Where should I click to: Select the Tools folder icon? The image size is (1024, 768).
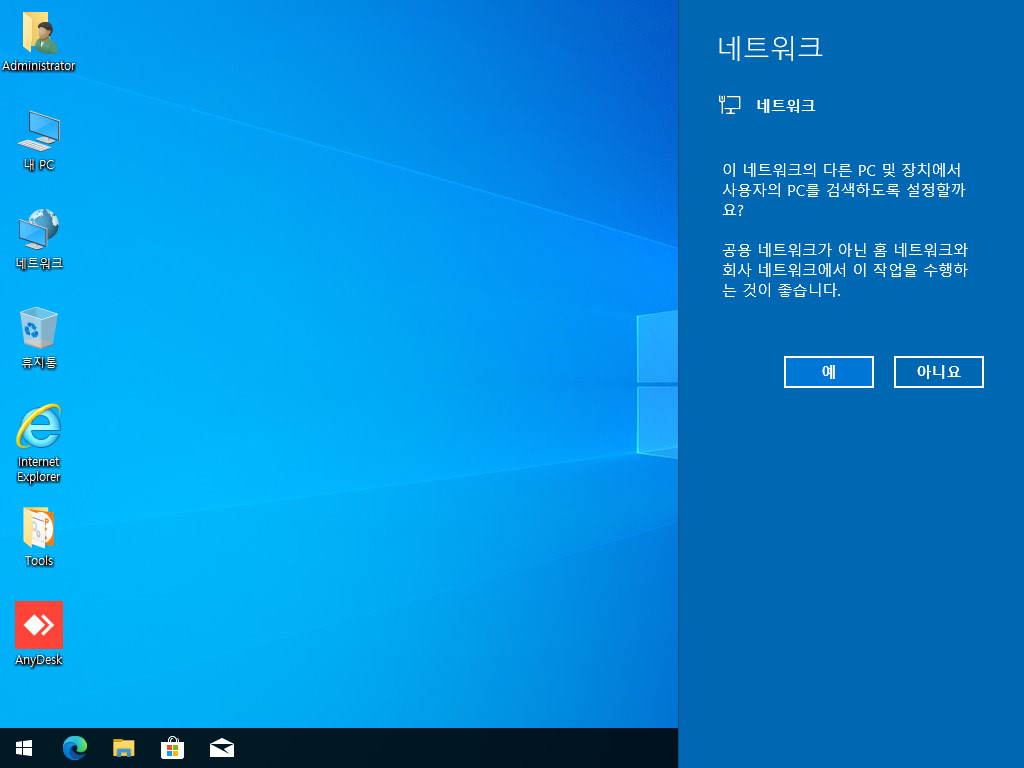coord(39,537)
